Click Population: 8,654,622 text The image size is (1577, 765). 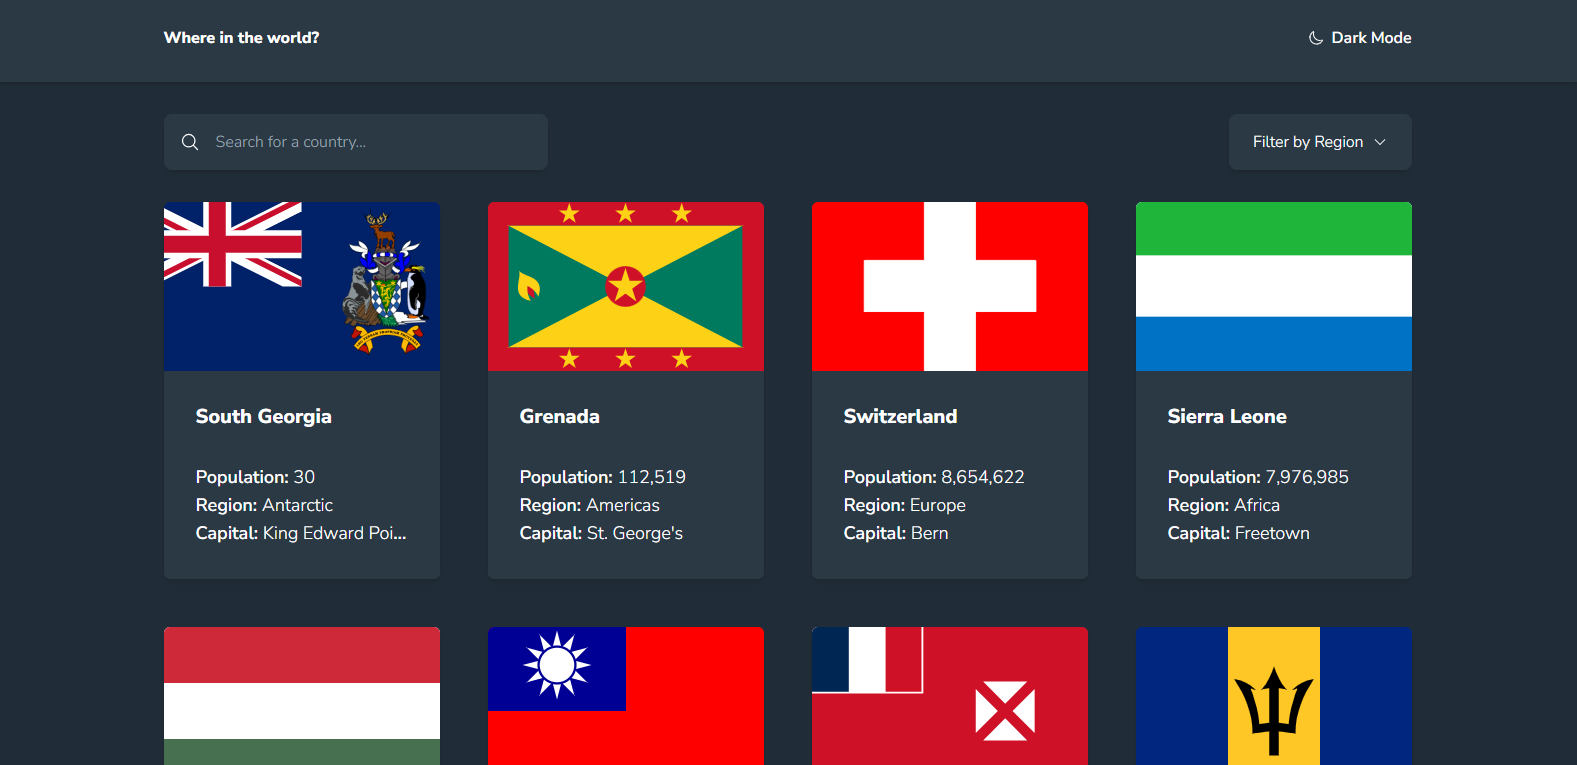tap(934, 477)
